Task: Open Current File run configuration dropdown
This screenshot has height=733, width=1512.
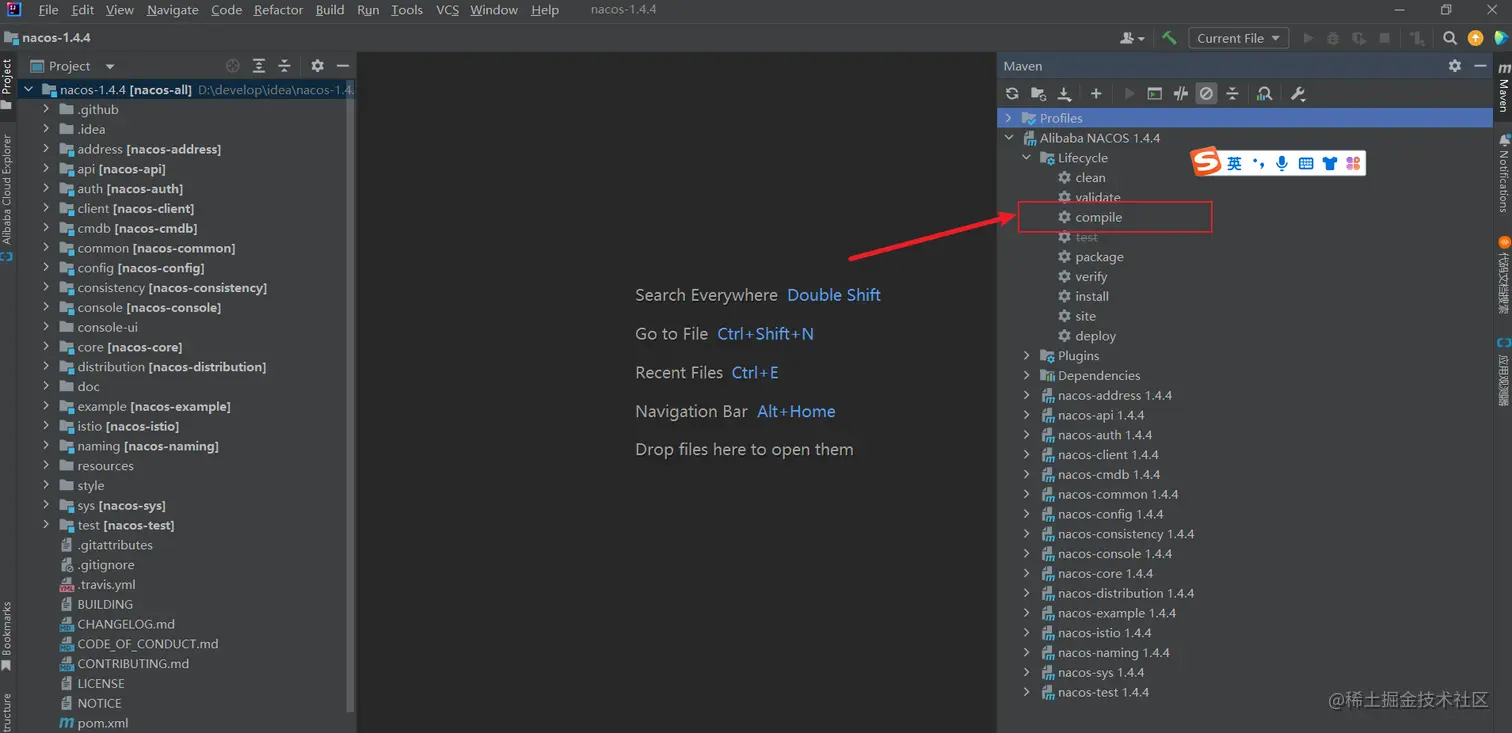Action: pos(1238,38)
